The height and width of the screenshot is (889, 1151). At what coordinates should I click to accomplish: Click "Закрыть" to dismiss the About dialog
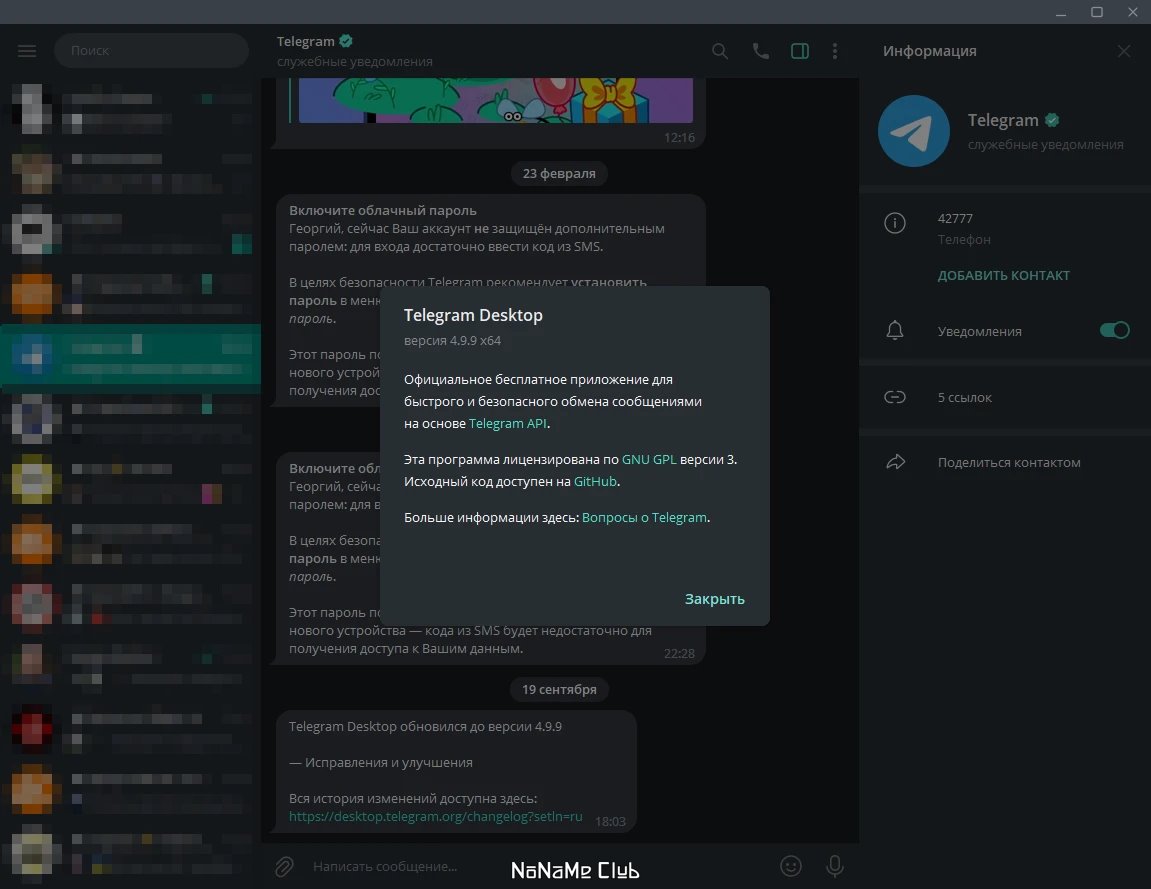(x=714, y=598)
